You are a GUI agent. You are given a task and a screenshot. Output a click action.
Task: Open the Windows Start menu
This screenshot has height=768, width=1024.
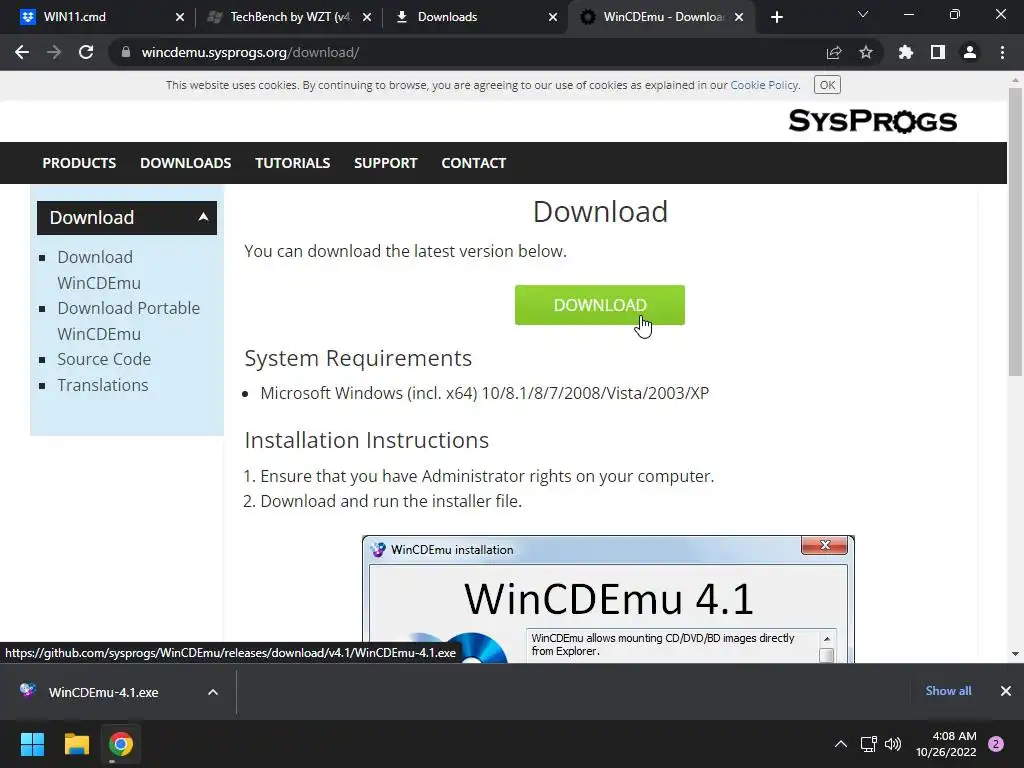point(32,744)
